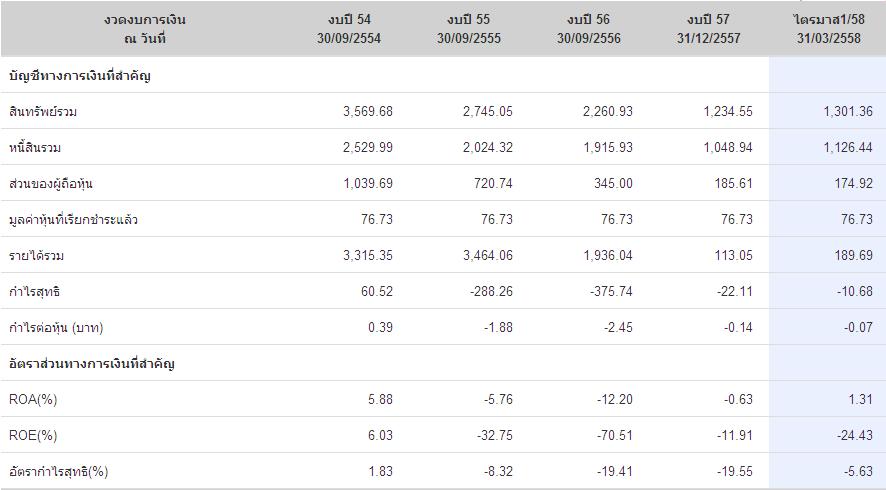Select the ส่วนของผู้ถือหุ้น row label
The width and height of the screenshot is (886, 490).
point(50,184)
